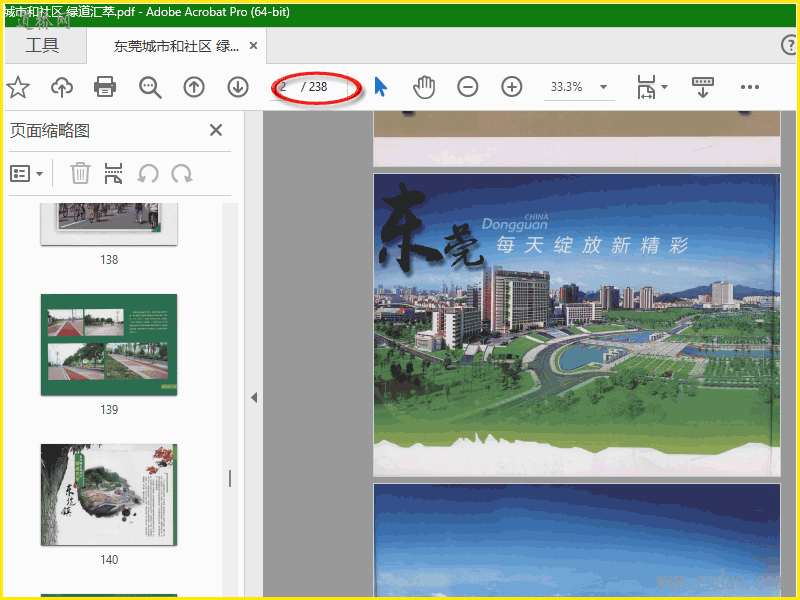Close the 东莞城市和社区 document tab
The height and width of the screenshot is (600, 800).
(x=253, y=46)
